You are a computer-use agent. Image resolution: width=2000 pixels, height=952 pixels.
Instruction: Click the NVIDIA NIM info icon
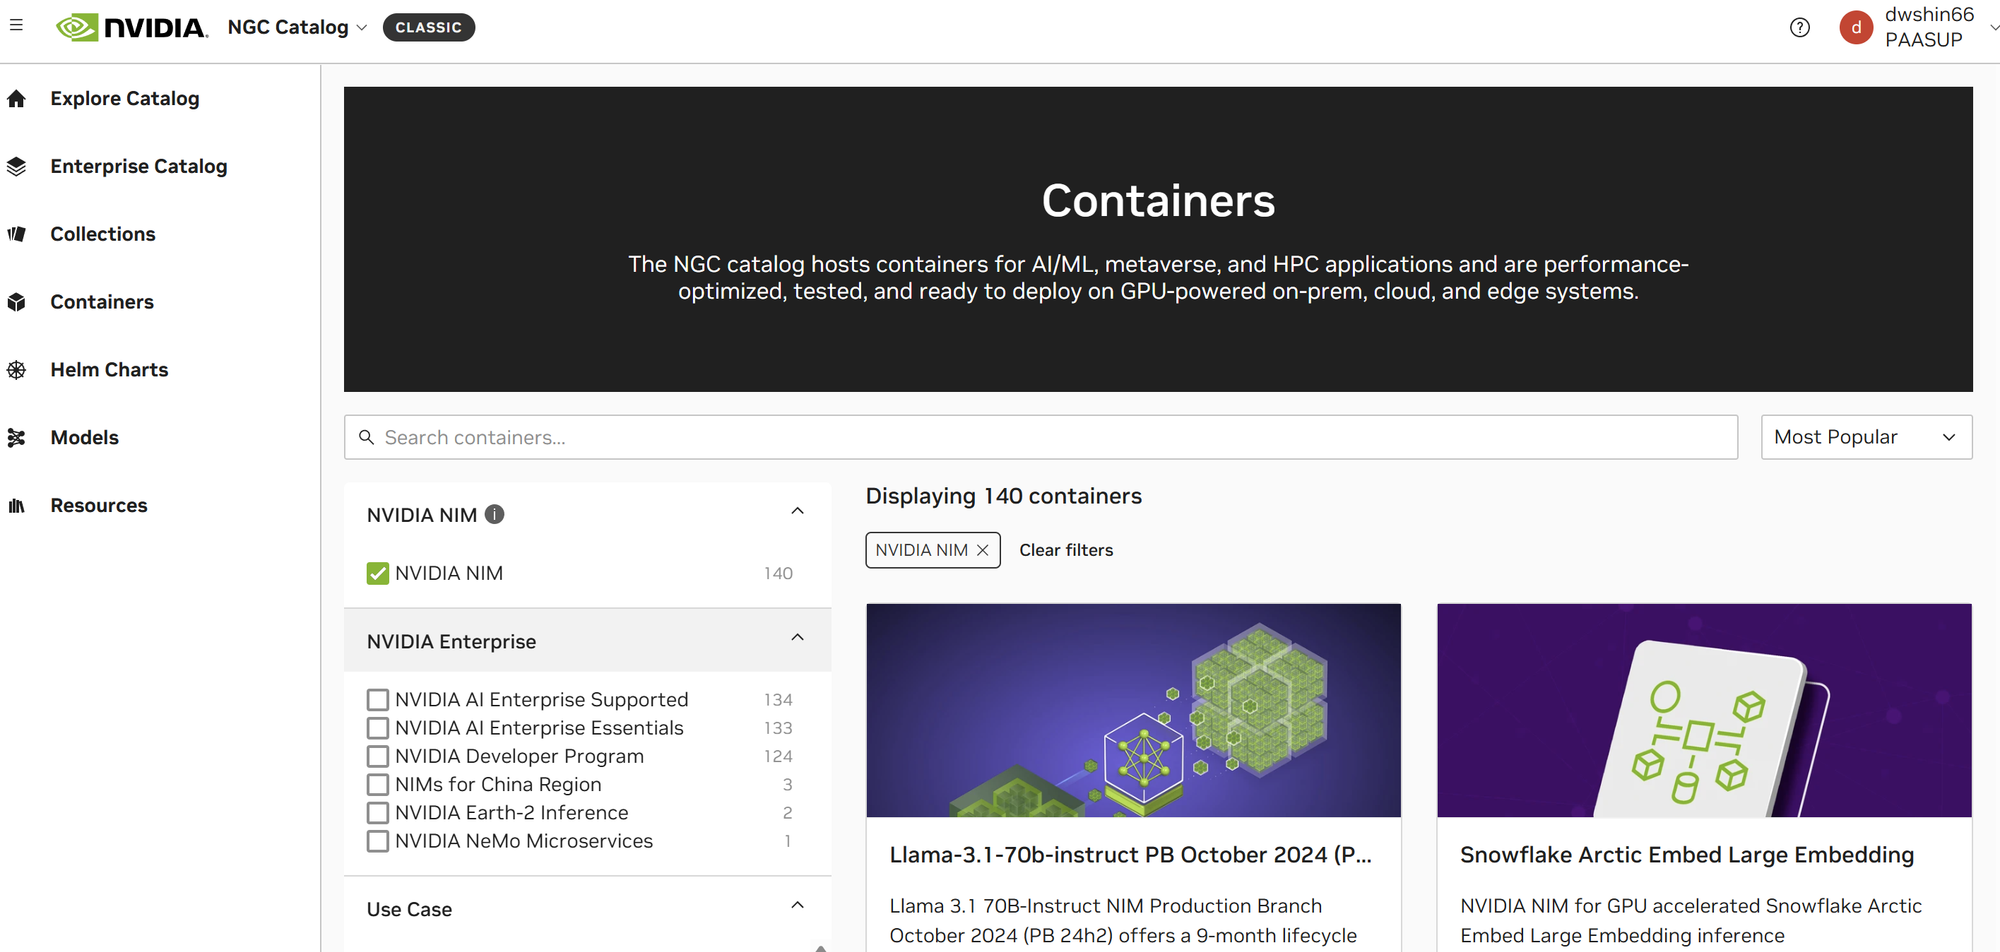click(494, 514)
